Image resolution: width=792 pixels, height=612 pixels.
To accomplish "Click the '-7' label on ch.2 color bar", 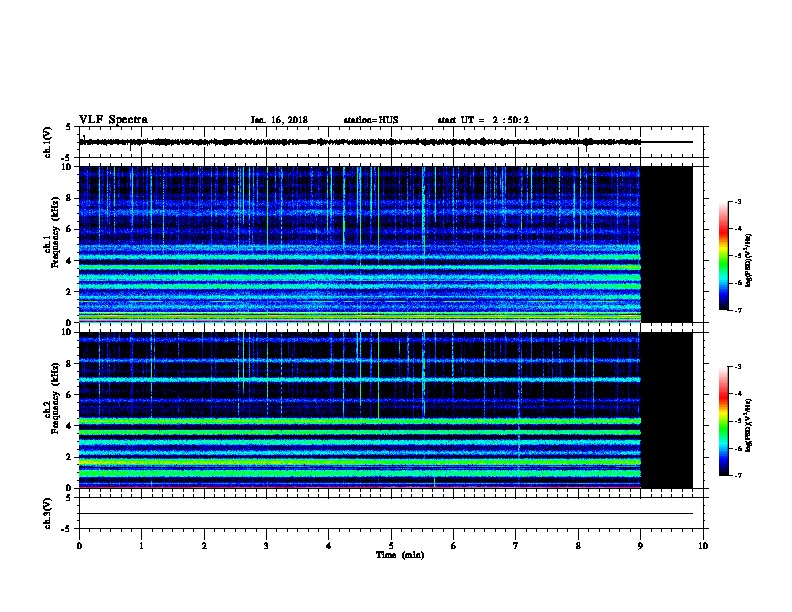I will (x=738, y=476).
